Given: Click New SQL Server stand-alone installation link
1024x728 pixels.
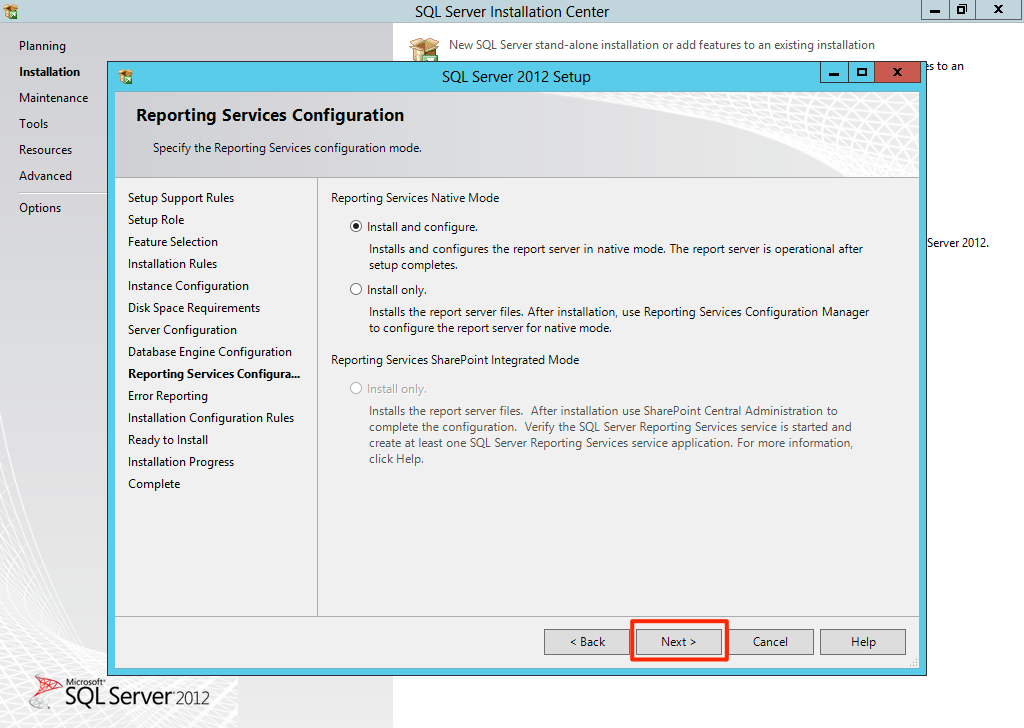Looking at the screenshot, I should pos(662,45).
